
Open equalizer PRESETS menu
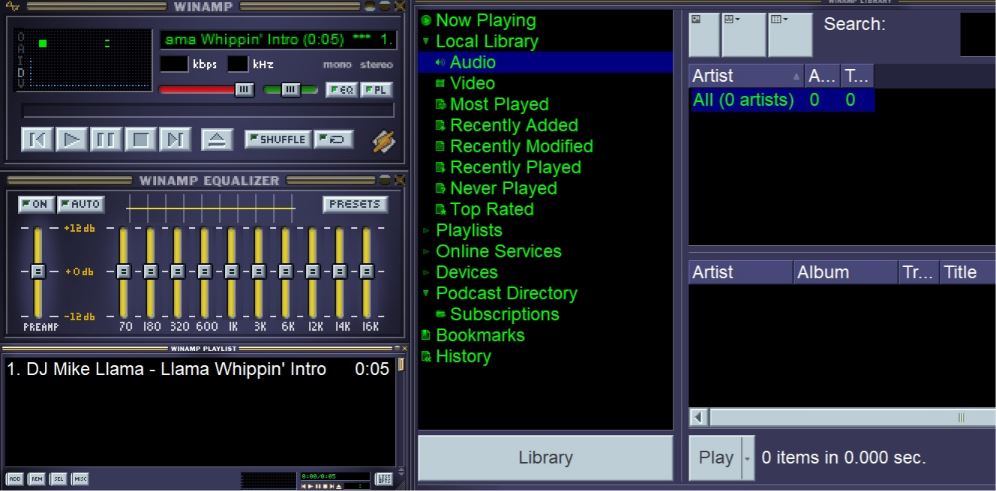[x=355, y=205]
